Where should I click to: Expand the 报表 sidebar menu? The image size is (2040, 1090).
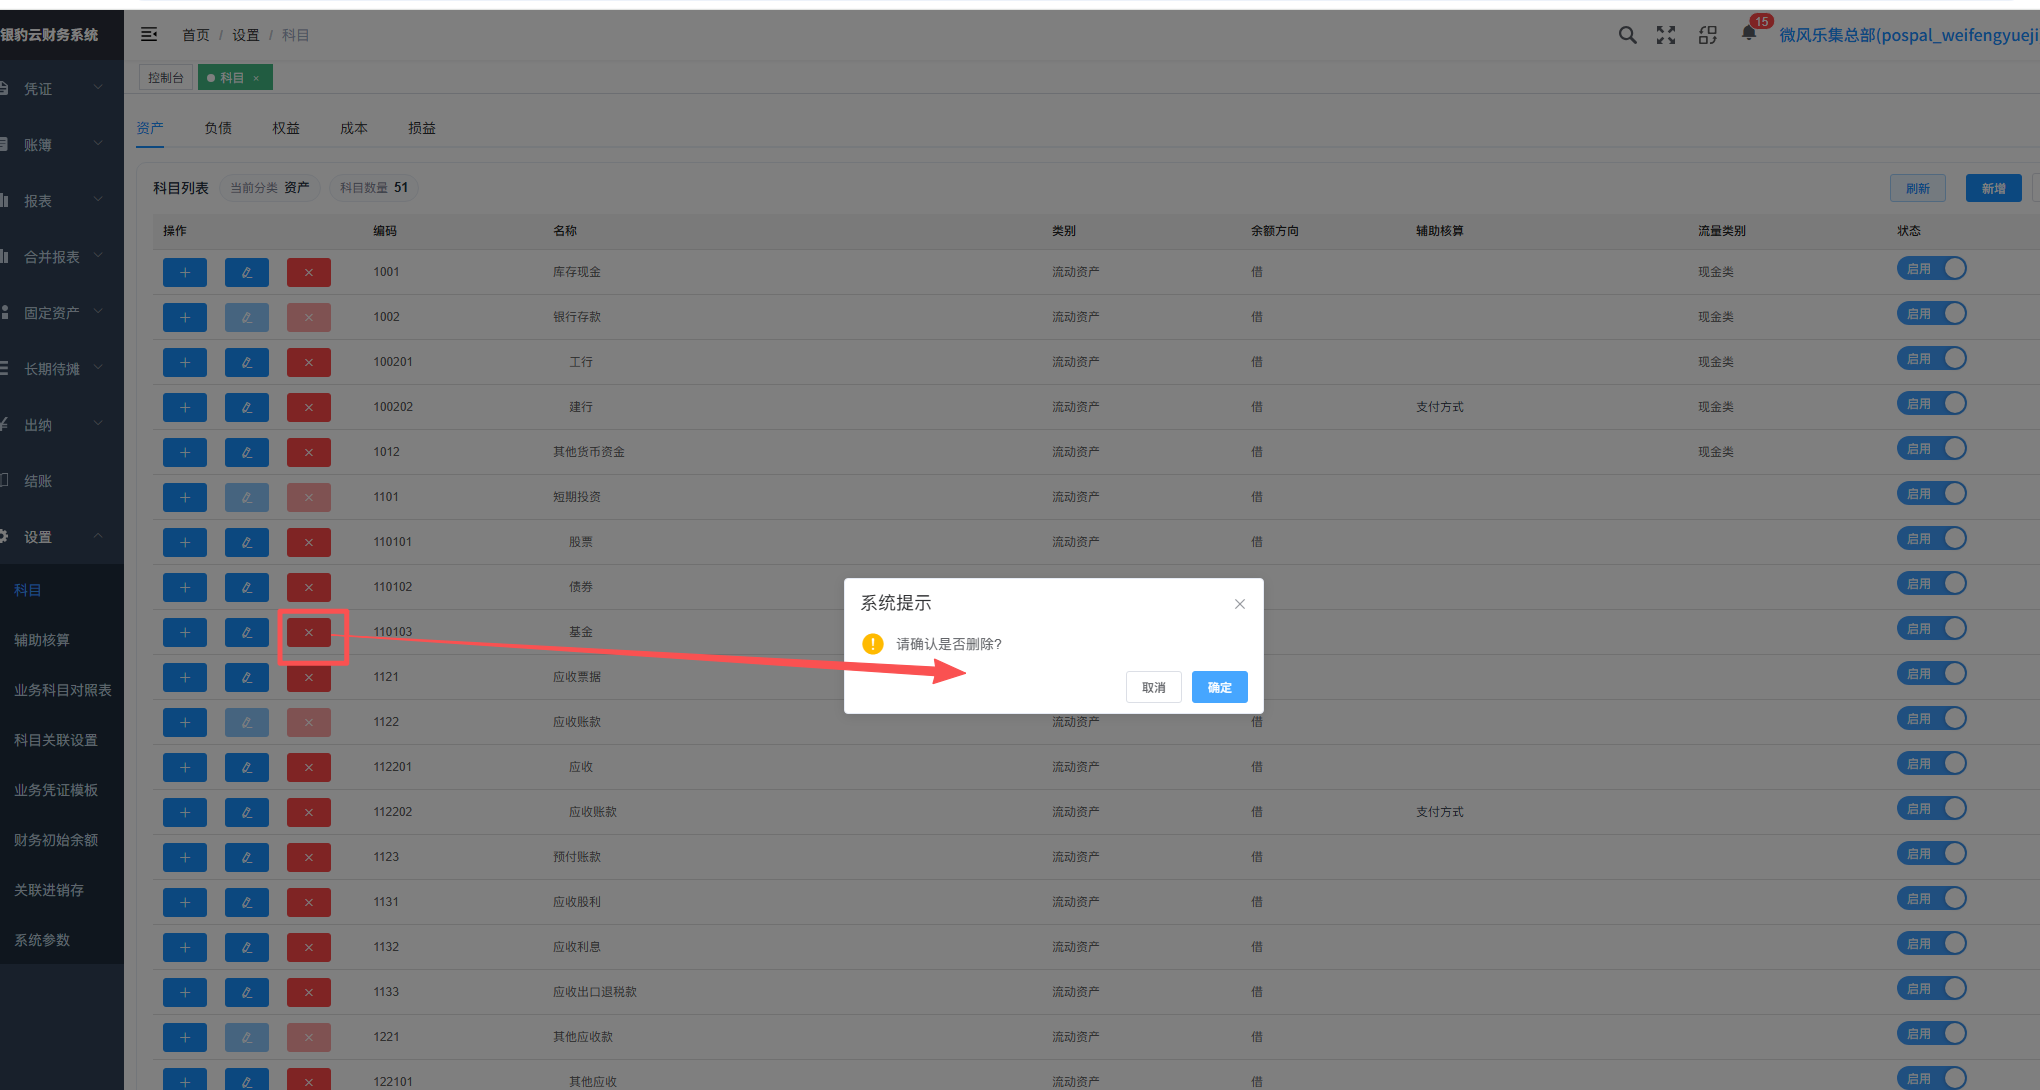(x=56, y=201)
